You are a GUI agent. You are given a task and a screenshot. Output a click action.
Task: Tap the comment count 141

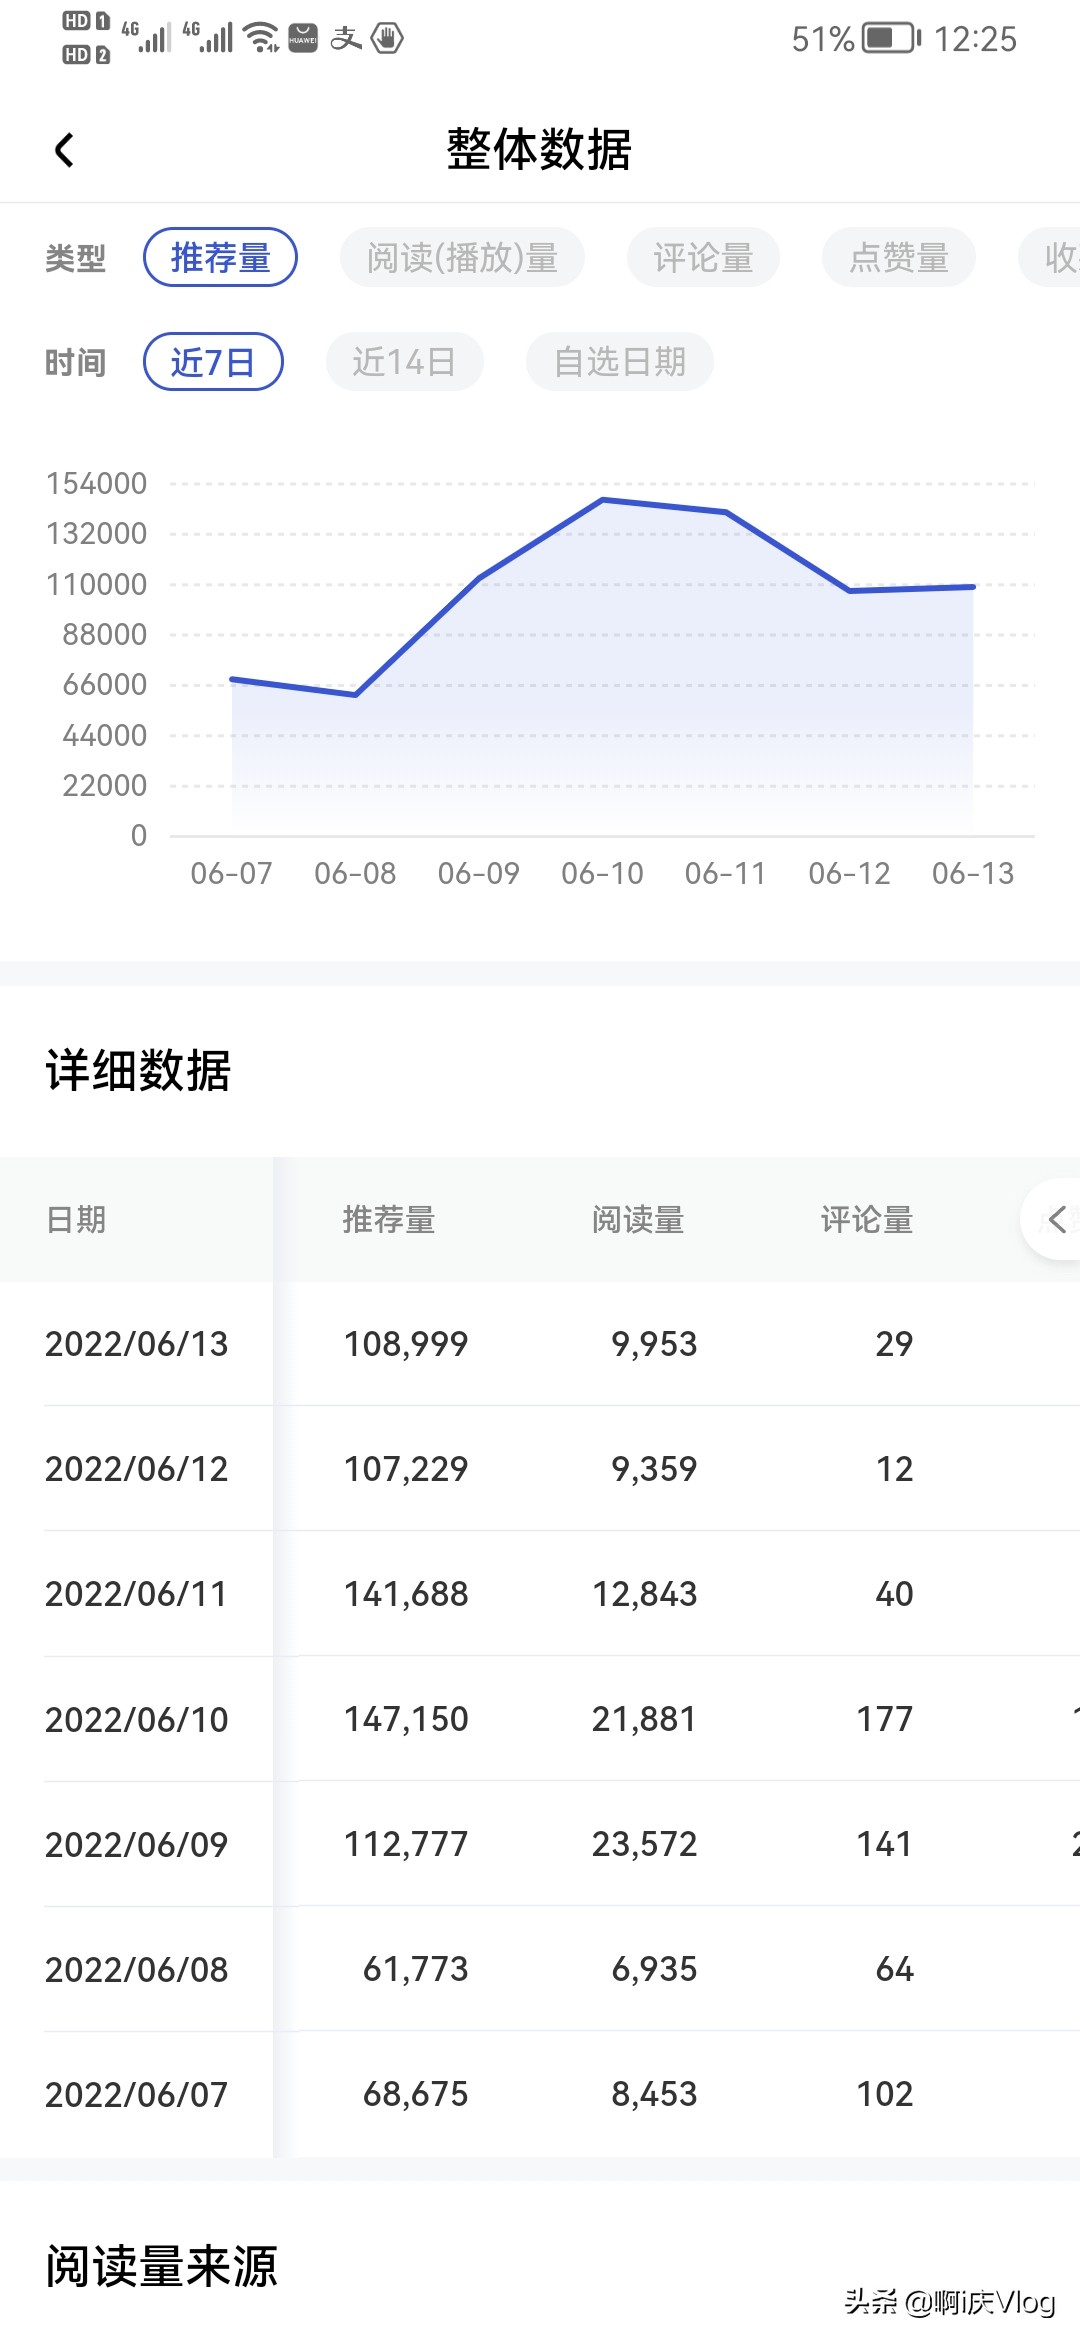885,1843
